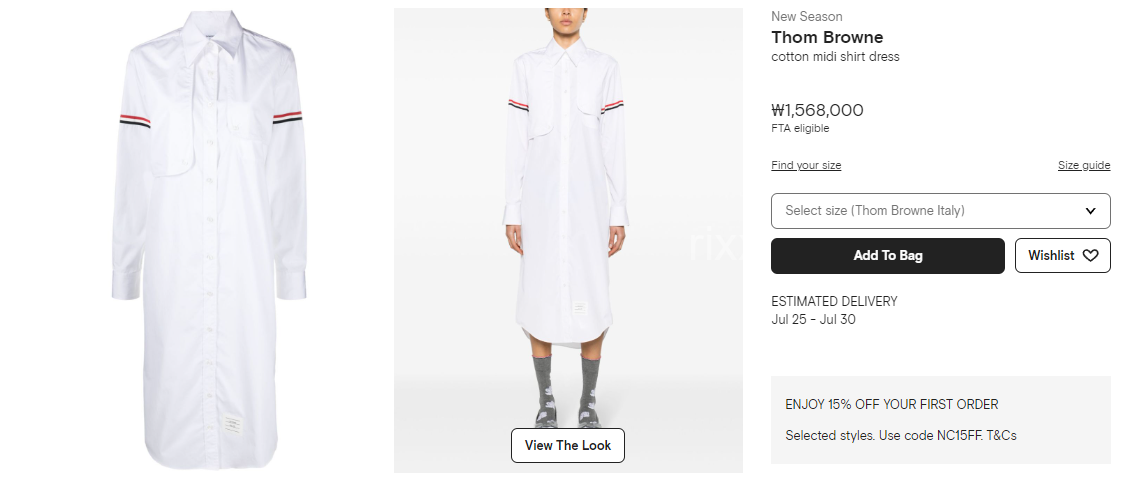Click the ₩1,568,000 price text
Image resolution: width=1137 pixels, height=477 pixels.
coord(817,110)
